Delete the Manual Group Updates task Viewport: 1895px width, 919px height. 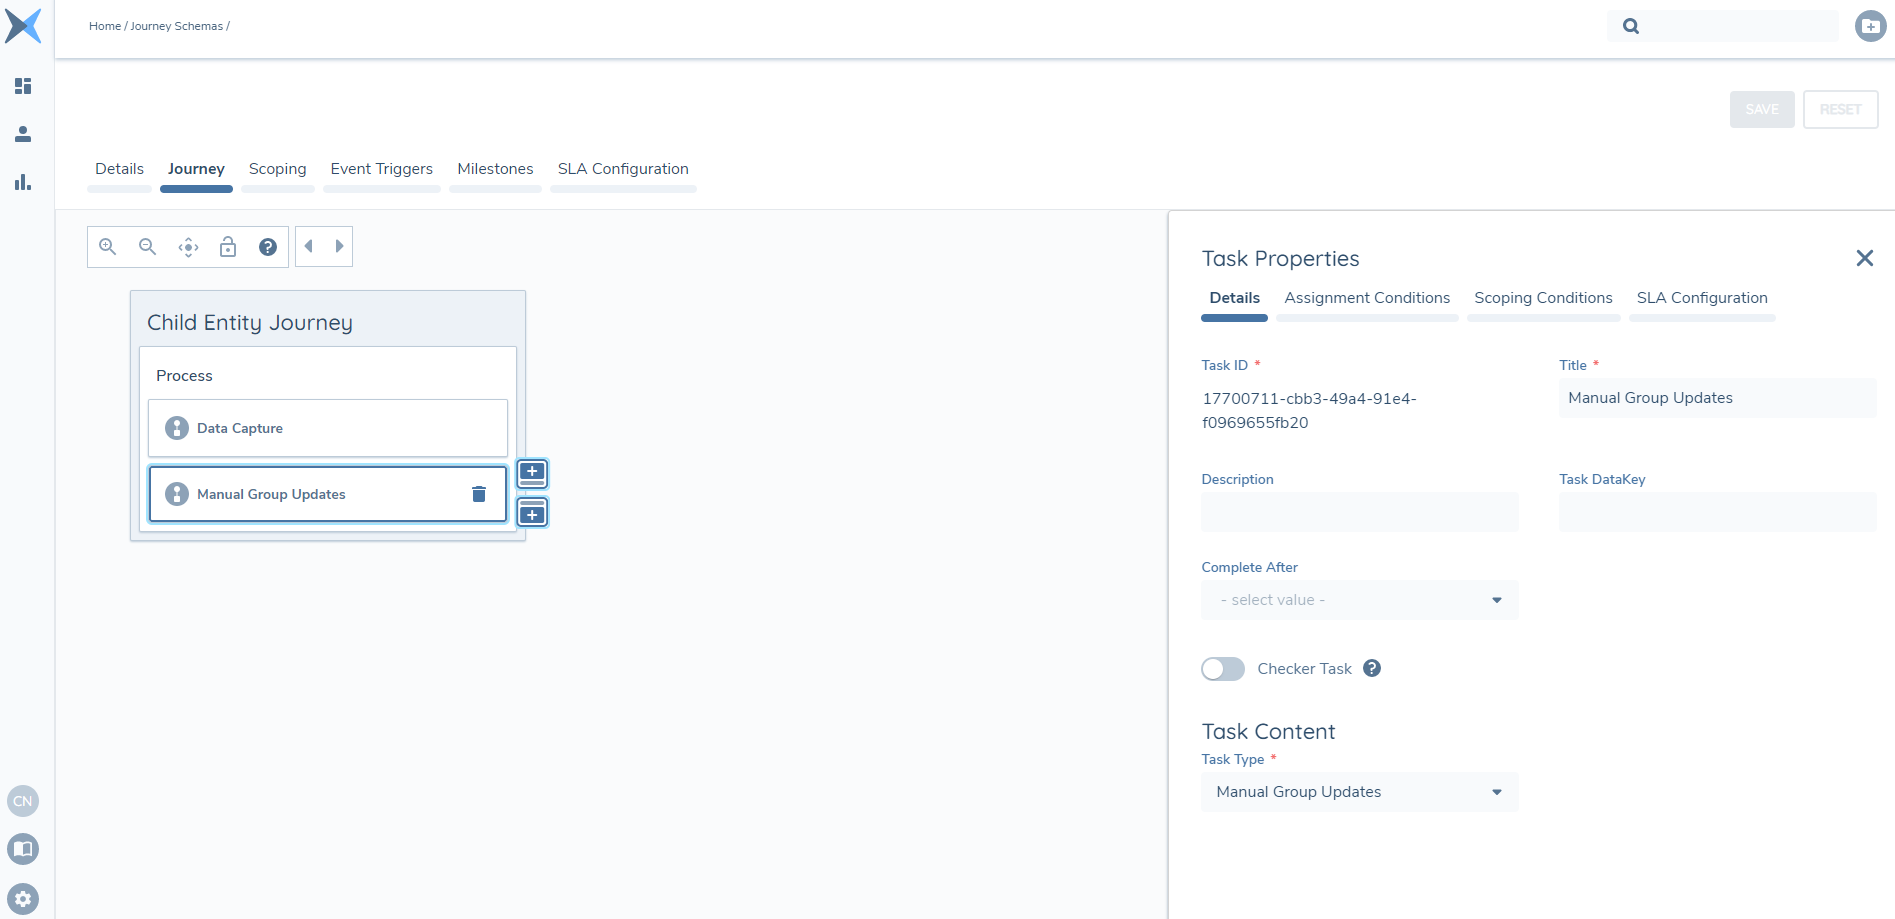tap(479, 493)
